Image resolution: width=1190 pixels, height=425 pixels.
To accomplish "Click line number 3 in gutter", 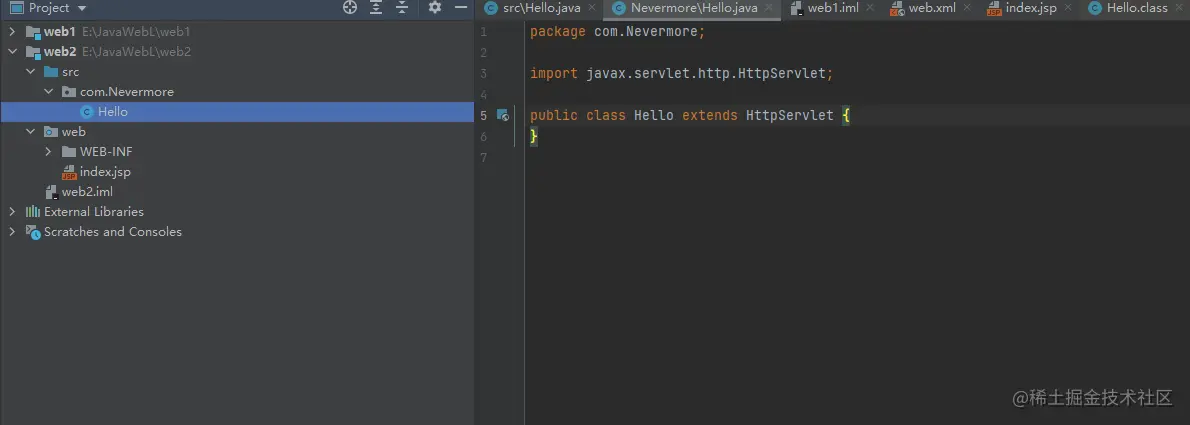I will pos(484,74).
